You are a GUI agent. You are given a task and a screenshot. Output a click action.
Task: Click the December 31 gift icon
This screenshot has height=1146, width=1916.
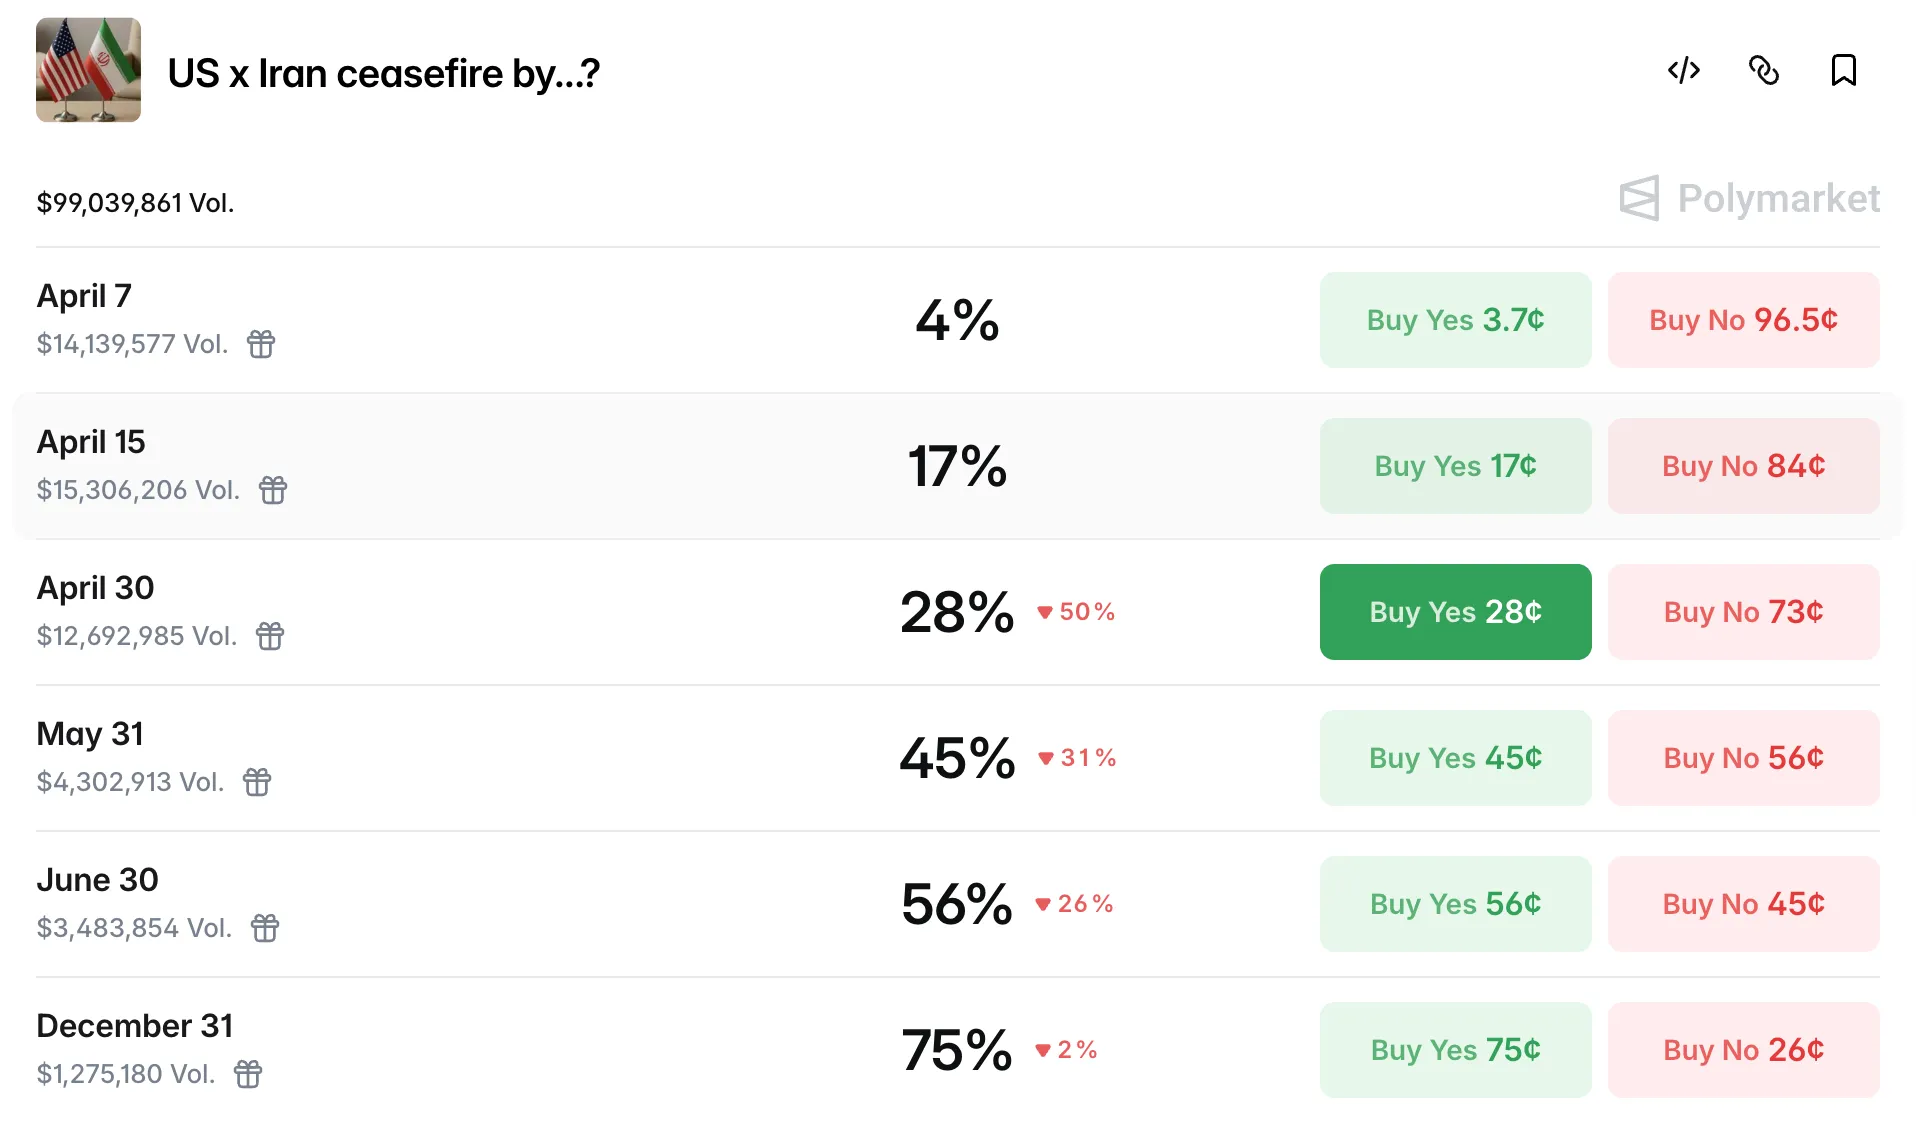(x=248, y=1074)
